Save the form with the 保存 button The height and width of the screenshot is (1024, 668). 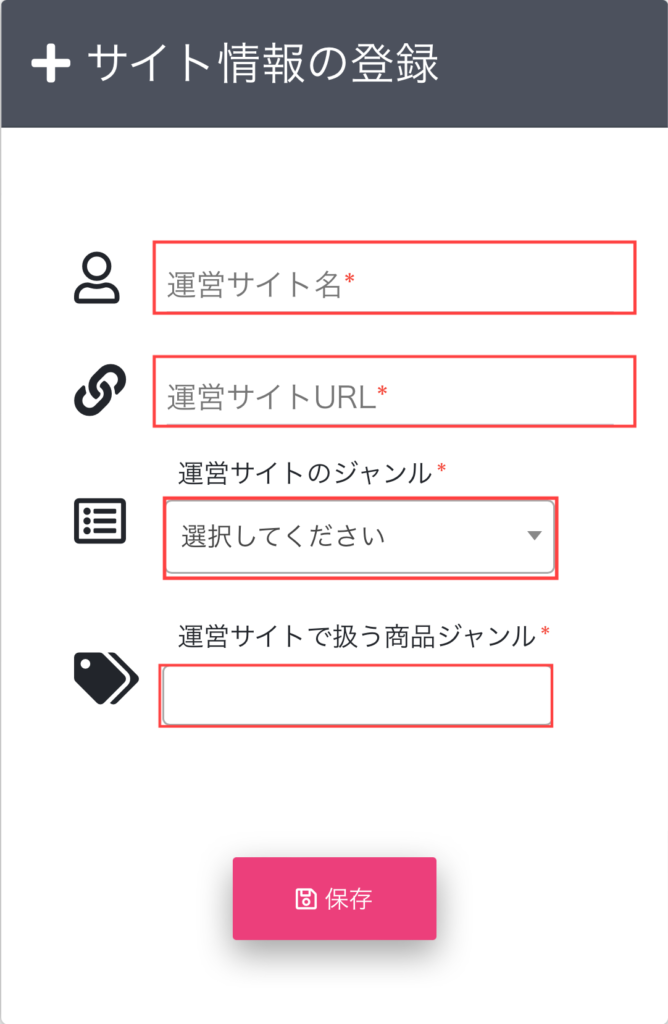[x=334, y=899]
